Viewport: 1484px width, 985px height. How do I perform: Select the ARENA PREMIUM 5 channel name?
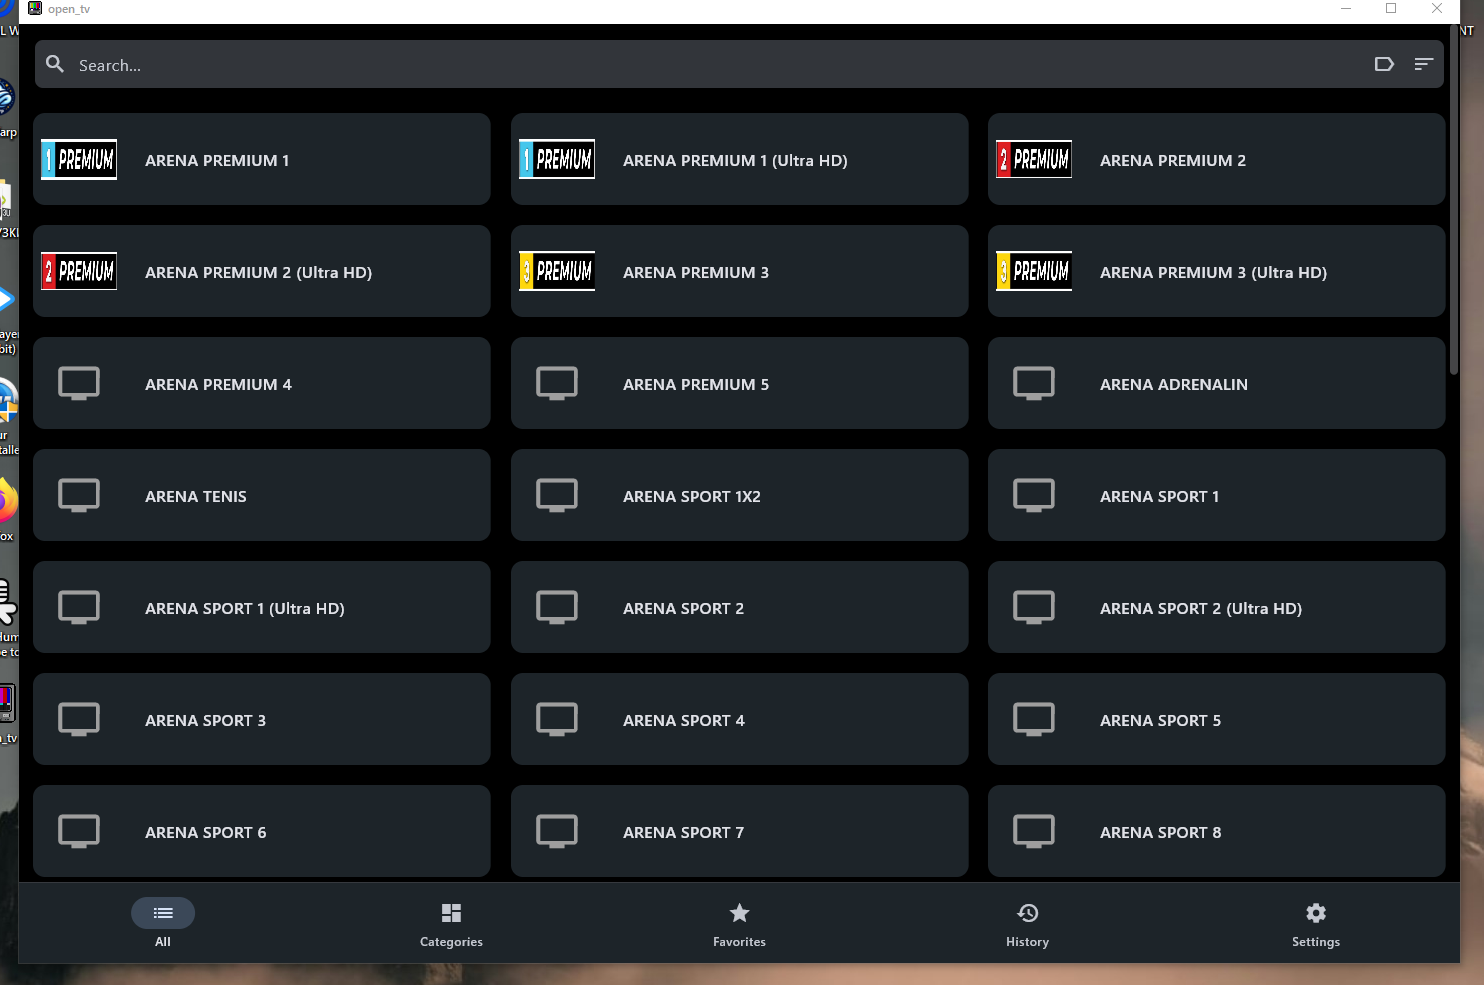[x=696, y=384]
